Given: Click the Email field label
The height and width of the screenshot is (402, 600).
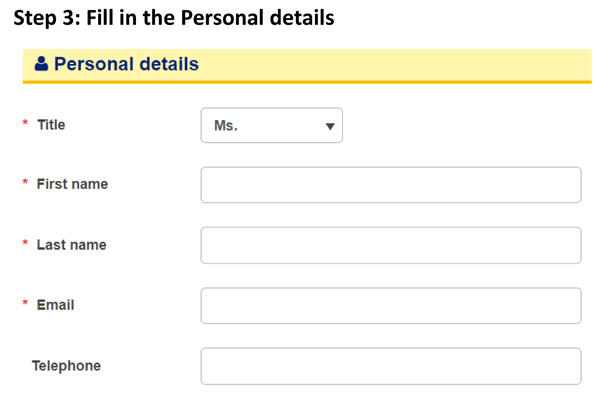Looking at the screenshot, I should tap(55, 305).
